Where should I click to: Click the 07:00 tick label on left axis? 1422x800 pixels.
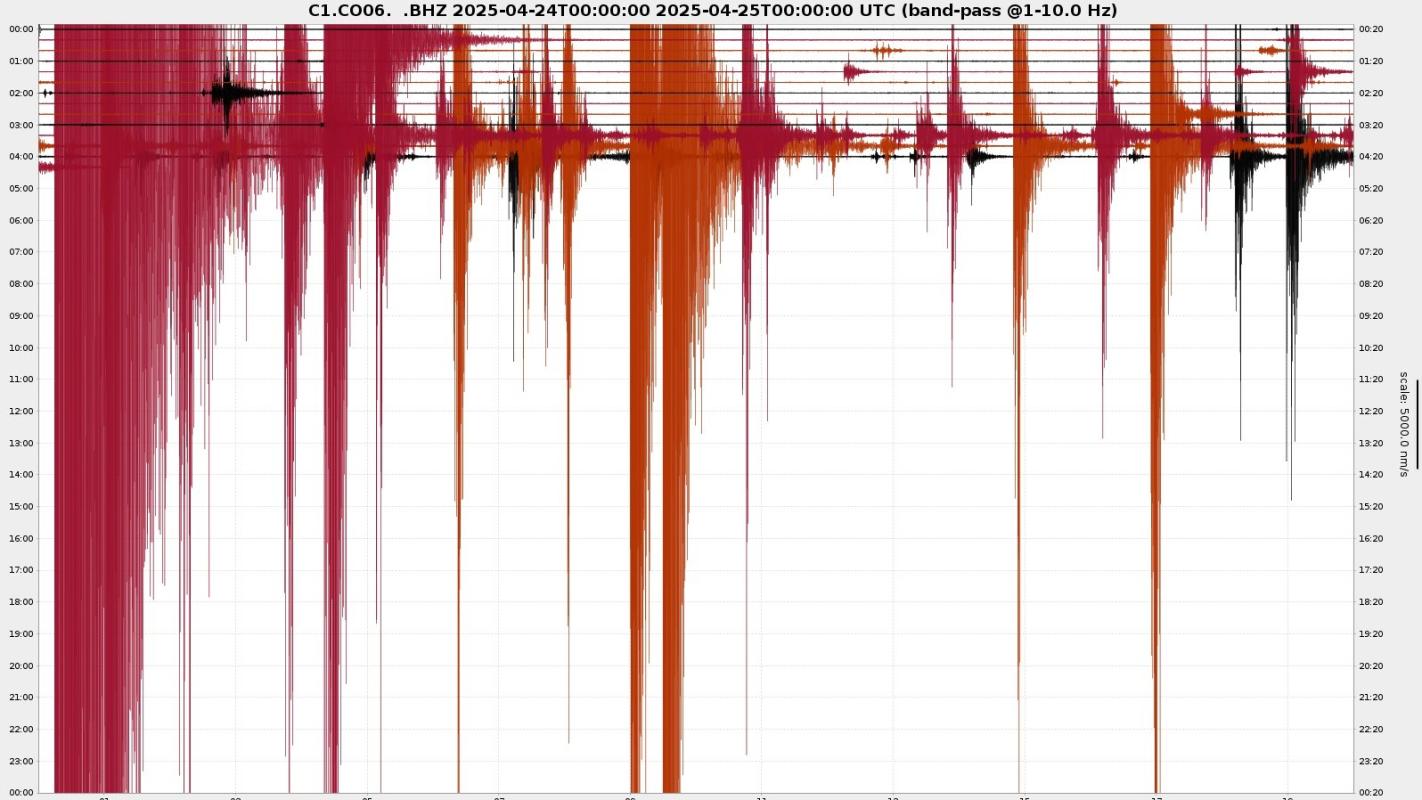pos(21,252)
